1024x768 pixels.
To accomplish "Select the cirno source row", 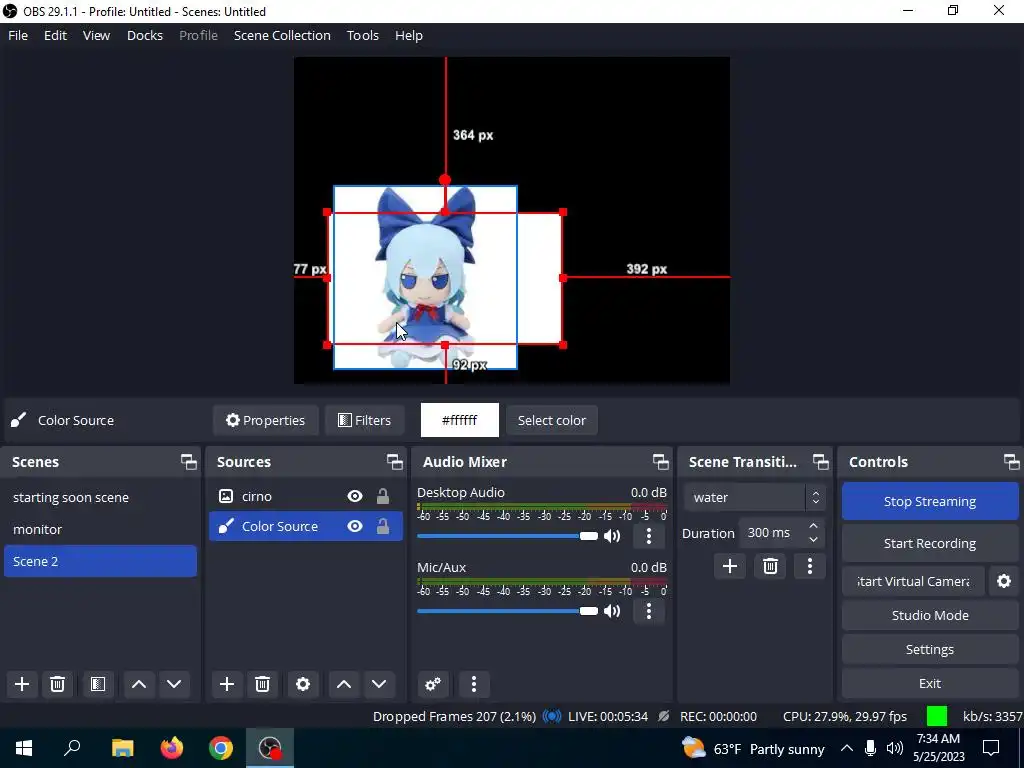I will (x=306, y=496).
